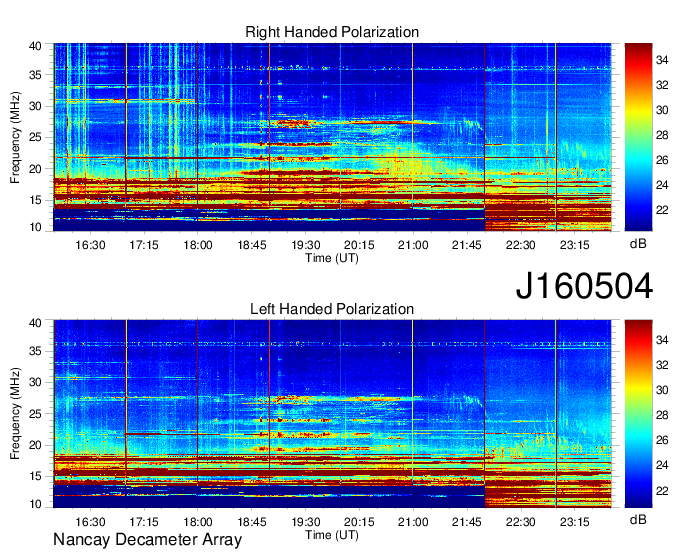Click the 24 value on bottom color bar scale

[662, 465]
